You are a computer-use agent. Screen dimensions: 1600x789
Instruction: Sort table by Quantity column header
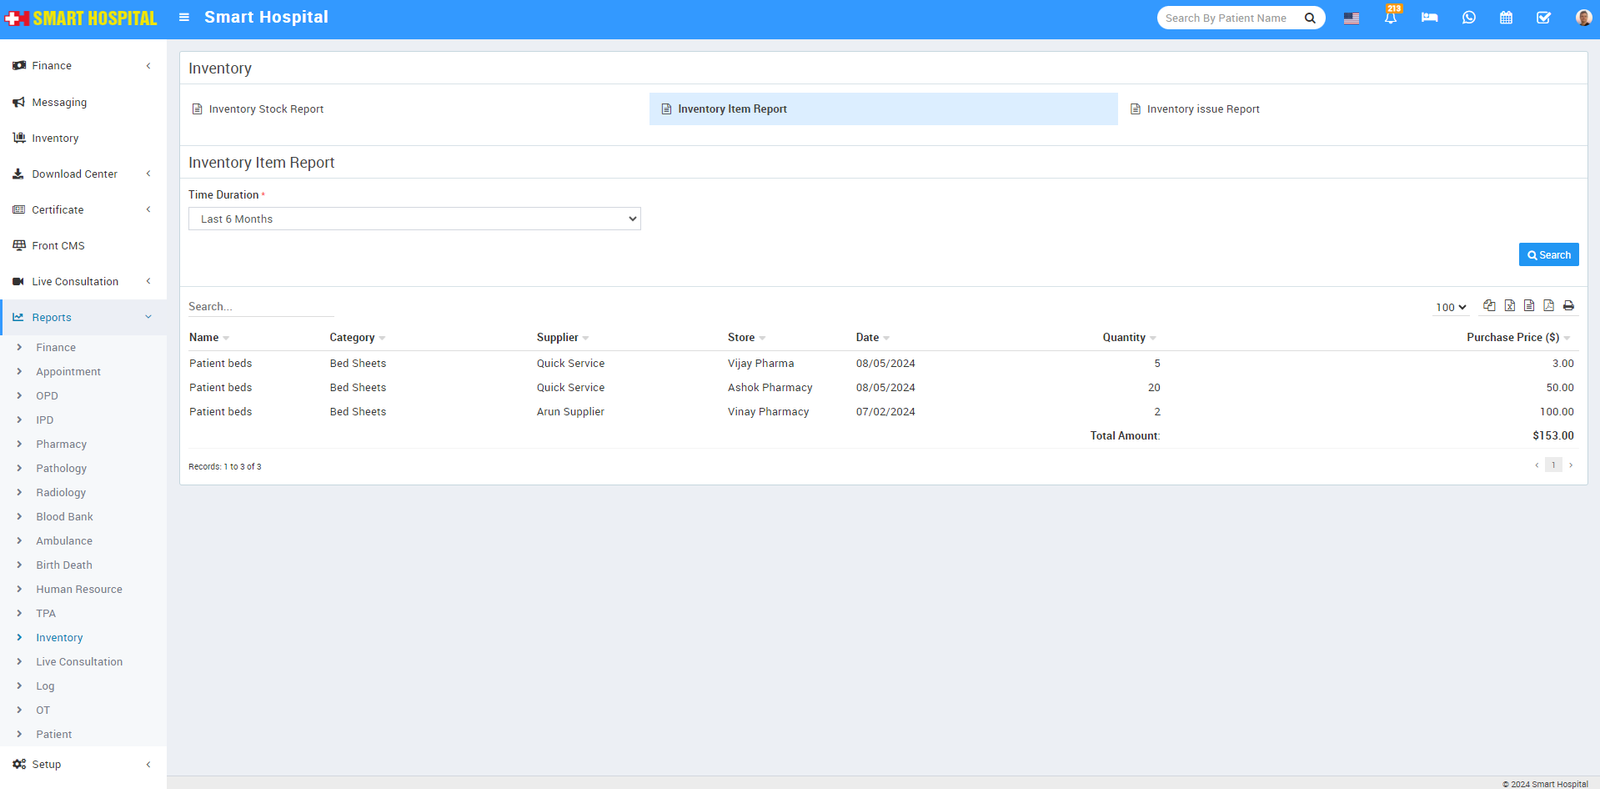pyautogui.click(x=1124, y=338)
